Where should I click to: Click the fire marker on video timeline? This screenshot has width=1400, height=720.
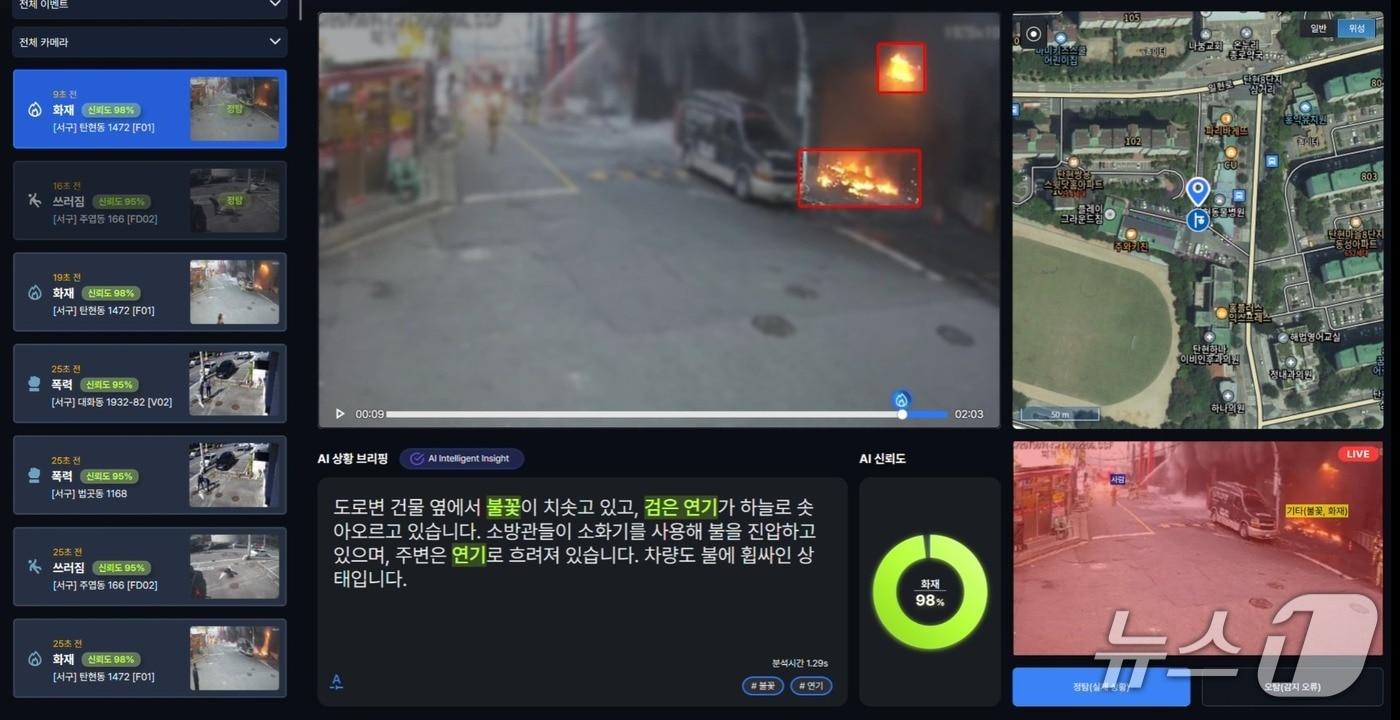tap(901, 400)
